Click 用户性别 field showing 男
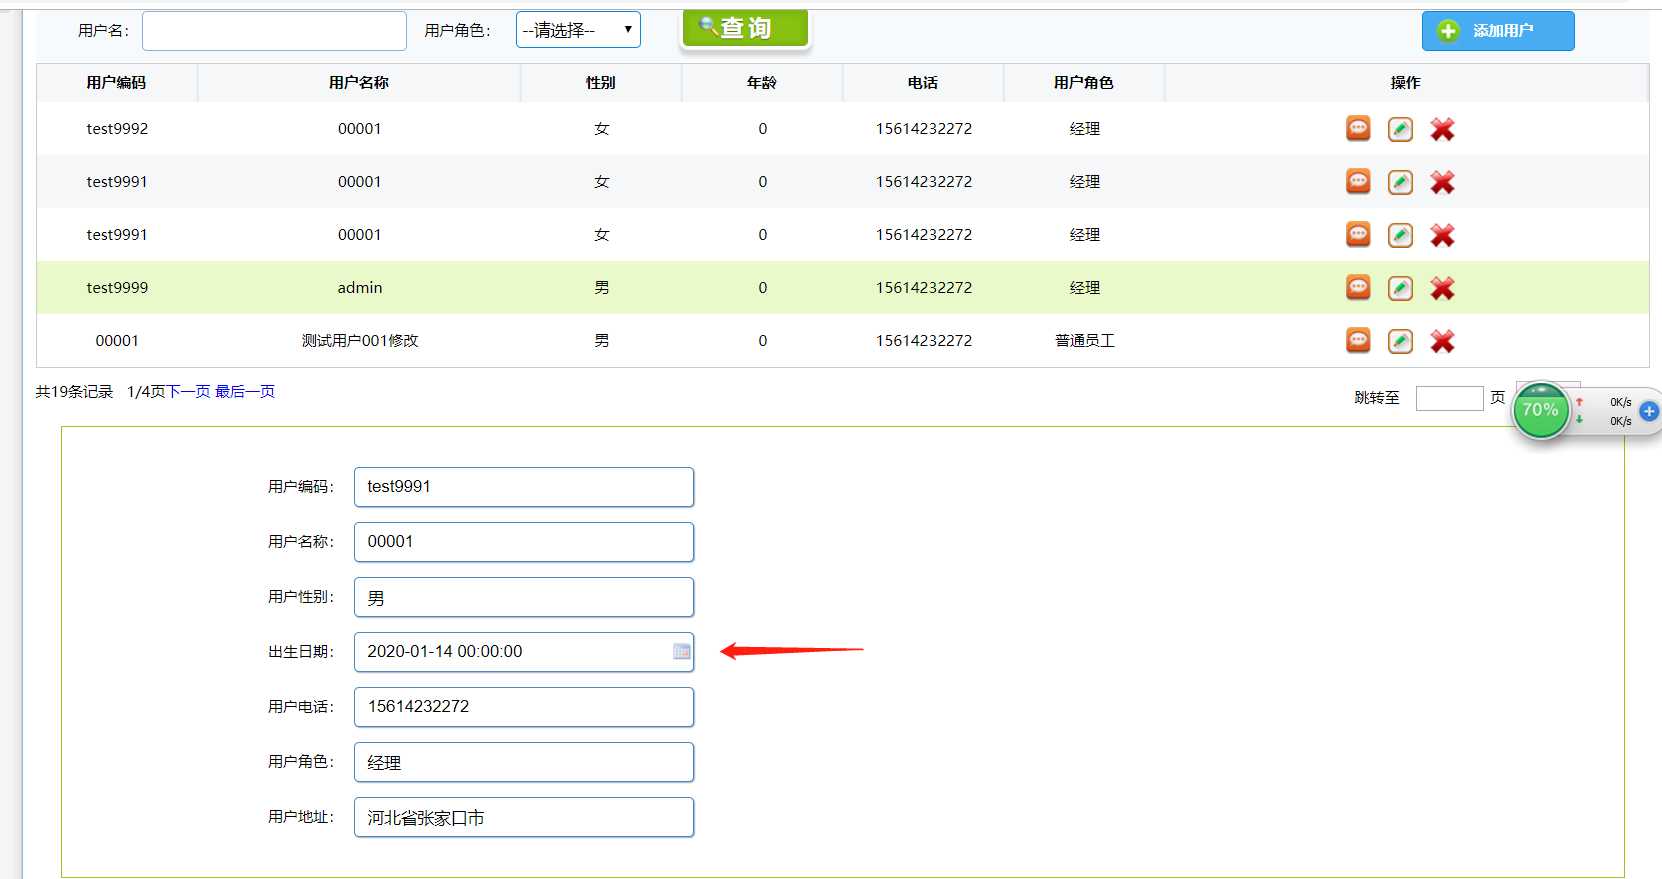The height and width of the screenshot is (879, 1662). [524, 597]
